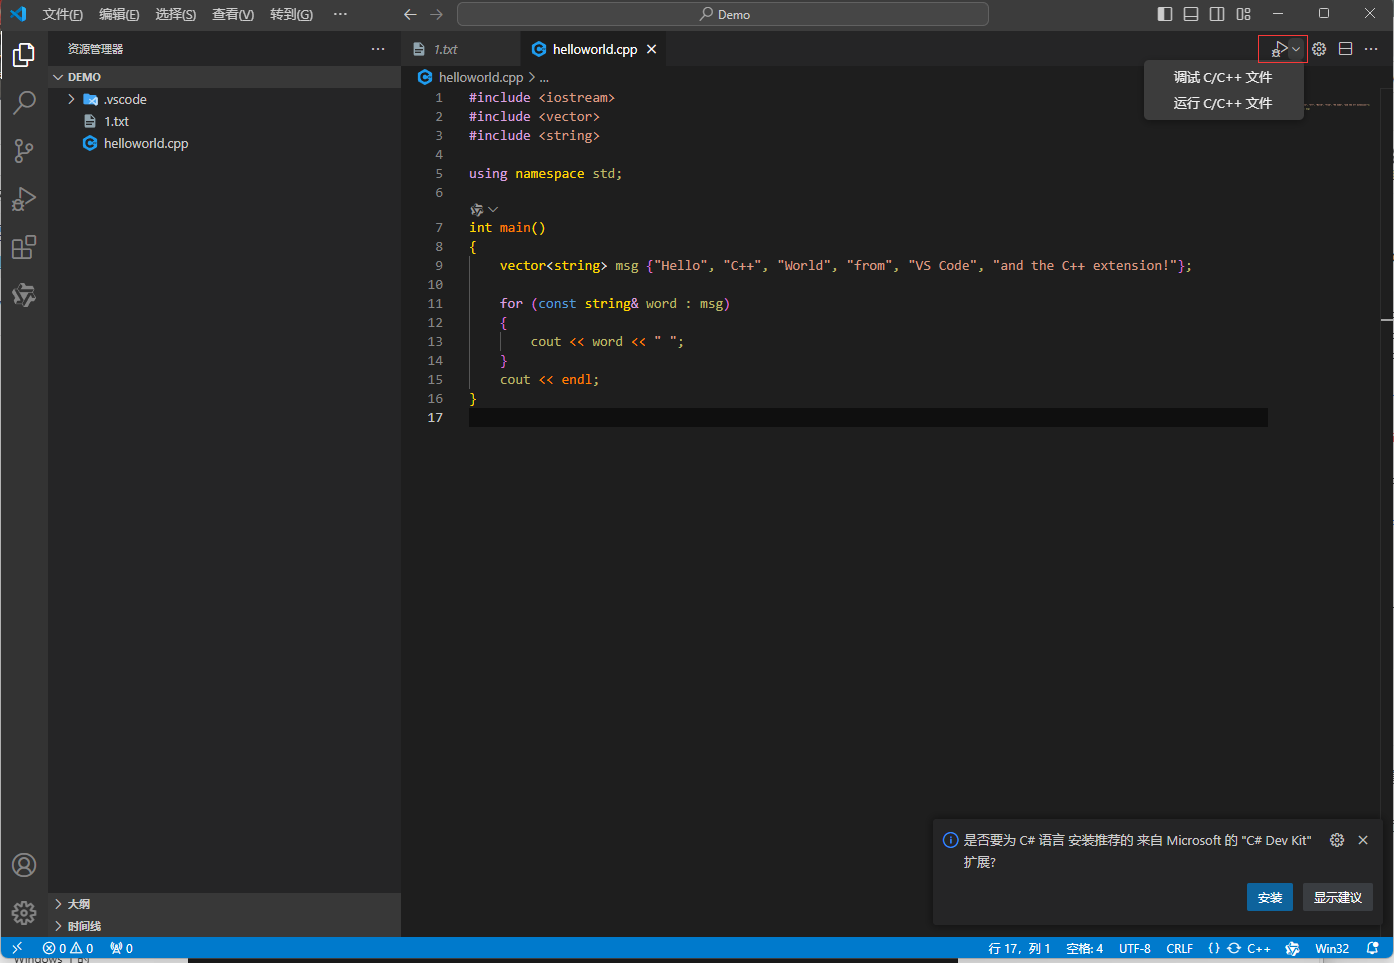Open the Source Control view
The image size is (1394, 963).
[x=24, y=151]
